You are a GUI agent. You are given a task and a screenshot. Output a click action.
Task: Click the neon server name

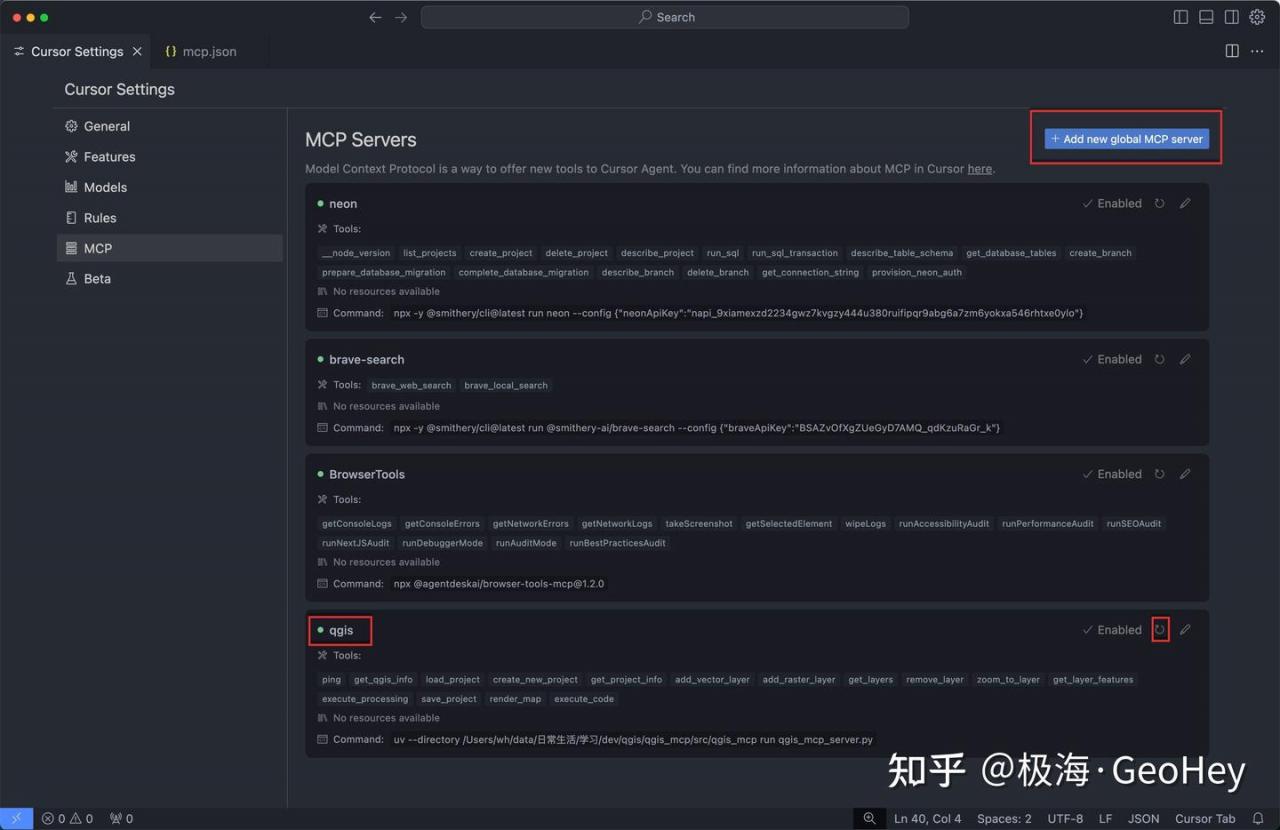click(343, 203)
